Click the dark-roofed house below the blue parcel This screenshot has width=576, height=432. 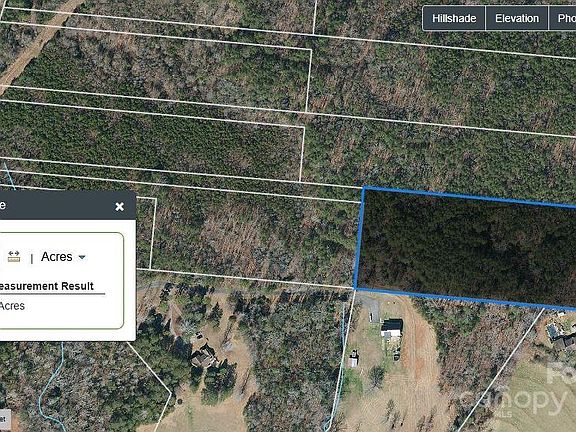click(392, 328)
